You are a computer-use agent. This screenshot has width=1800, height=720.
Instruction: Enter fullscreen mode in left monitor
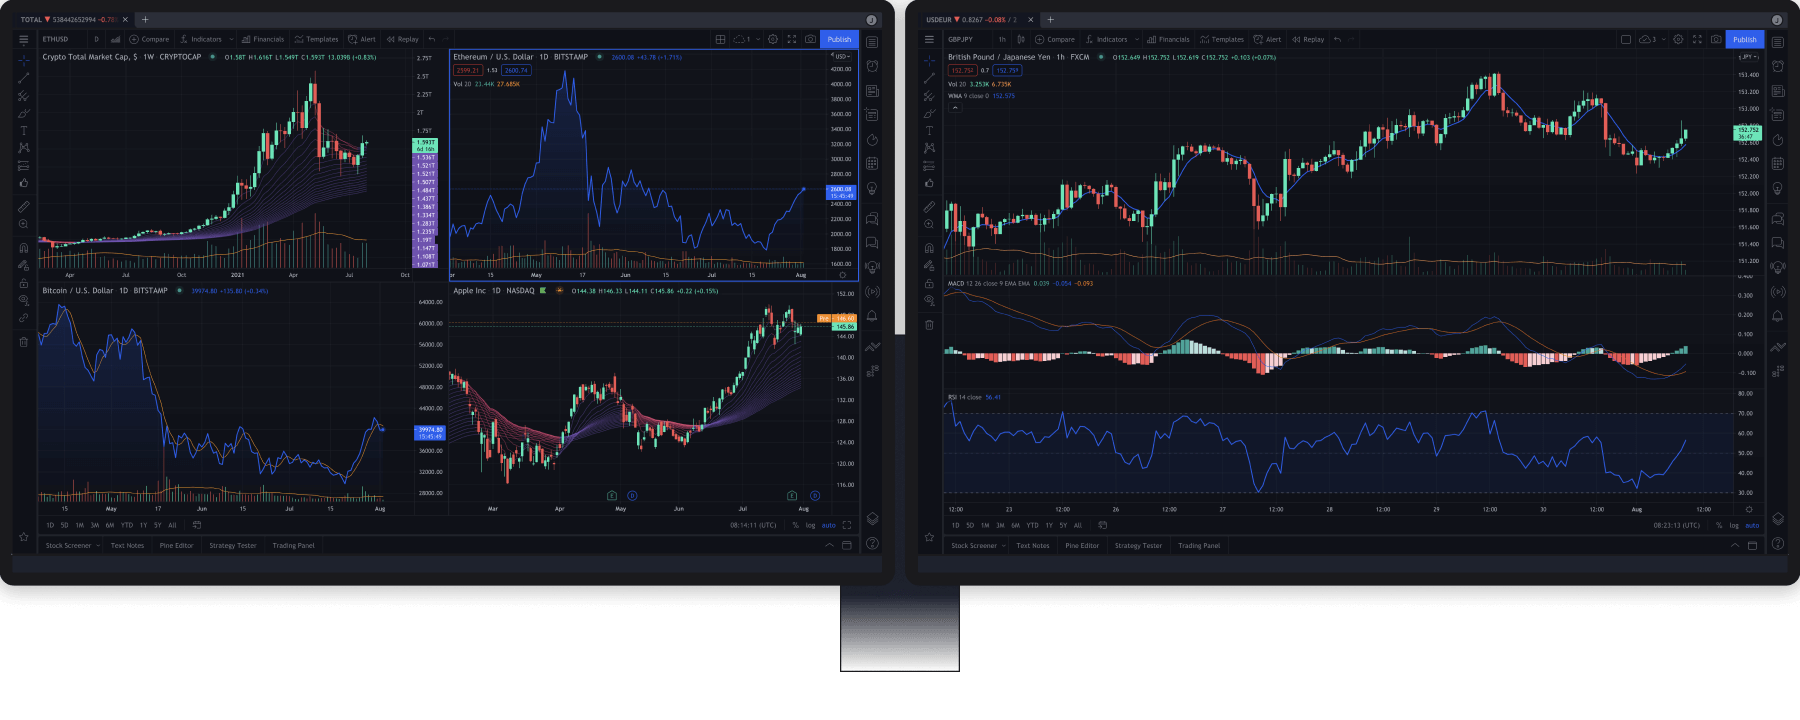[792, 39]
